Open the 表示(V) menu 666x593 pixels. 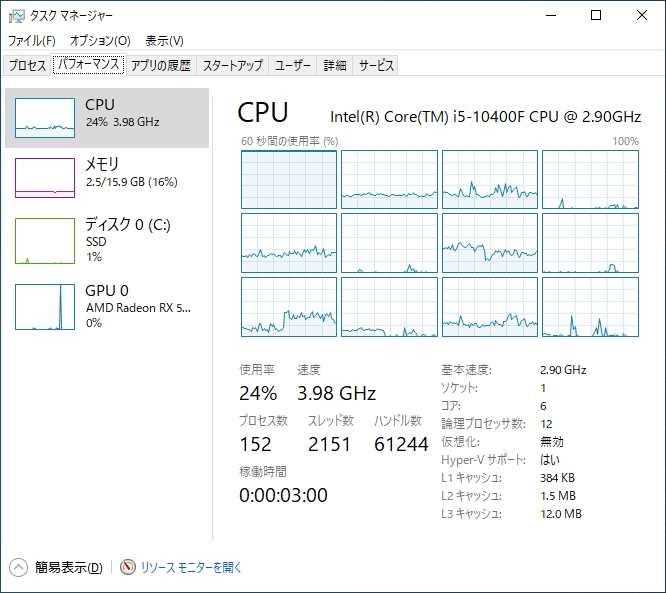(164, 41)
